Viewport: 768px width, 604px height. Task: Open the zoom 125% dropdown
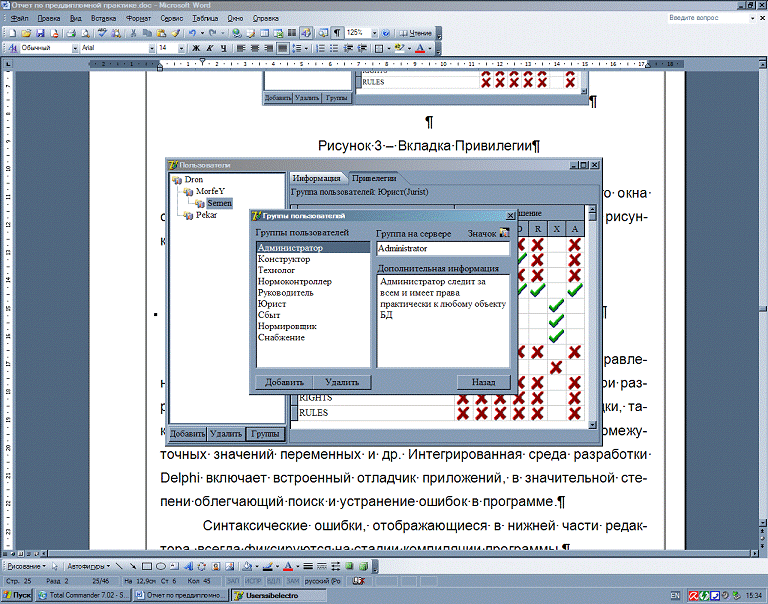[x=372, y=33]
